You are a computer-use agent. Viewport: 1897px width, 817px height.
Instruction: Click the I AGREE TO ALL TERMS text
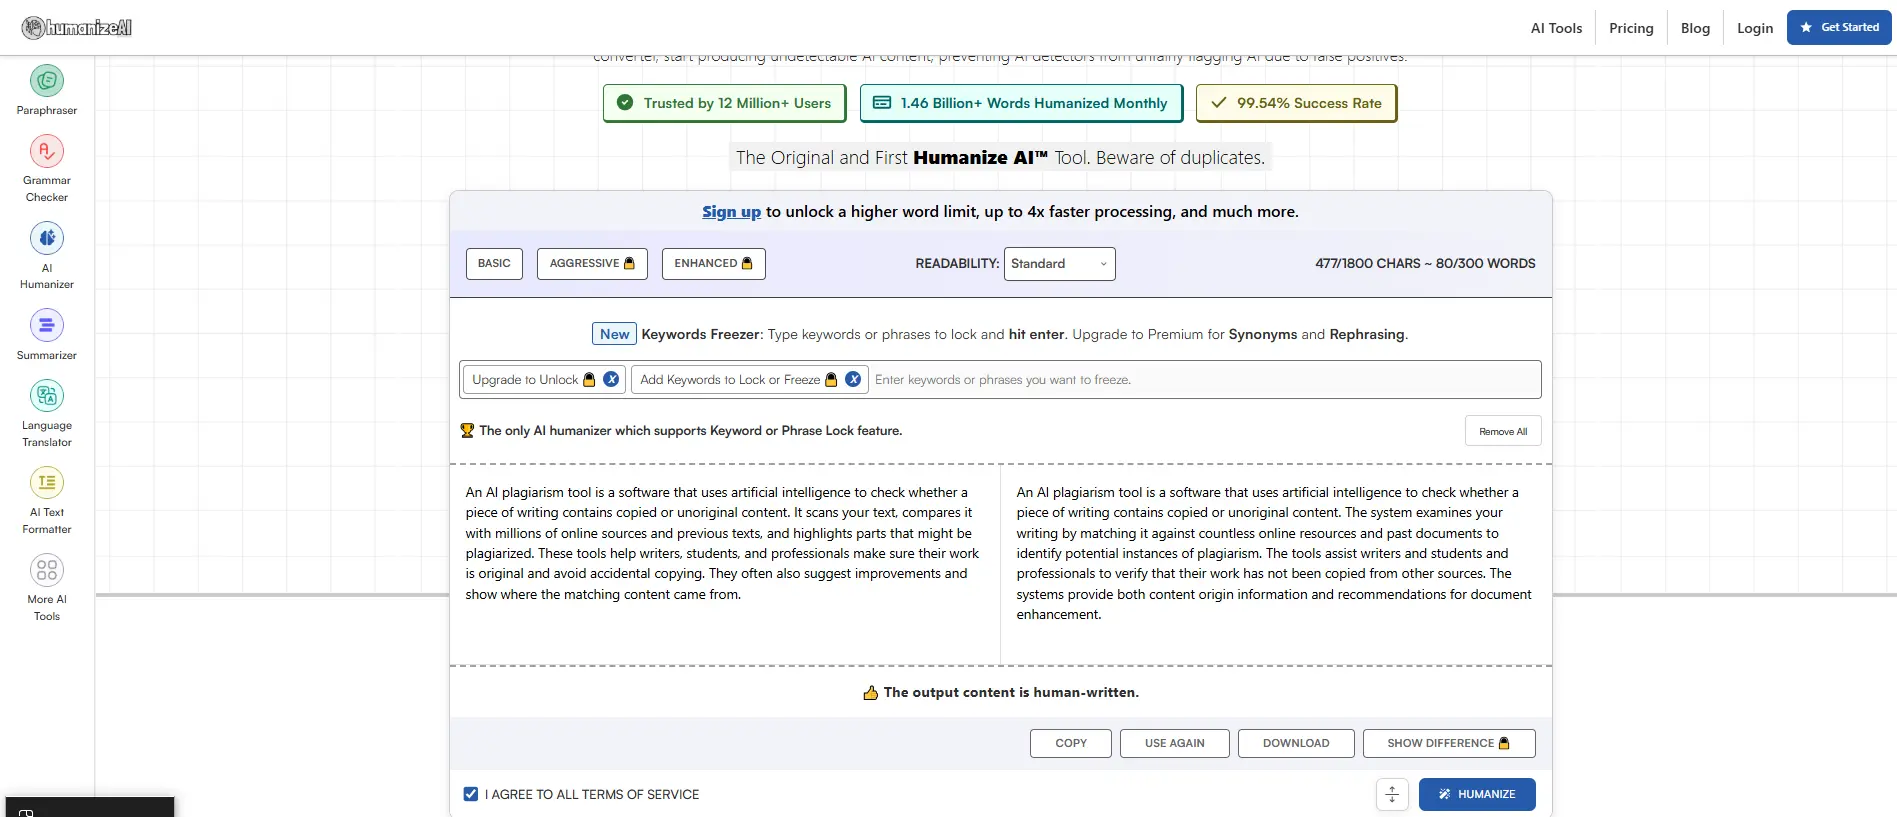(x=592, y=795)
